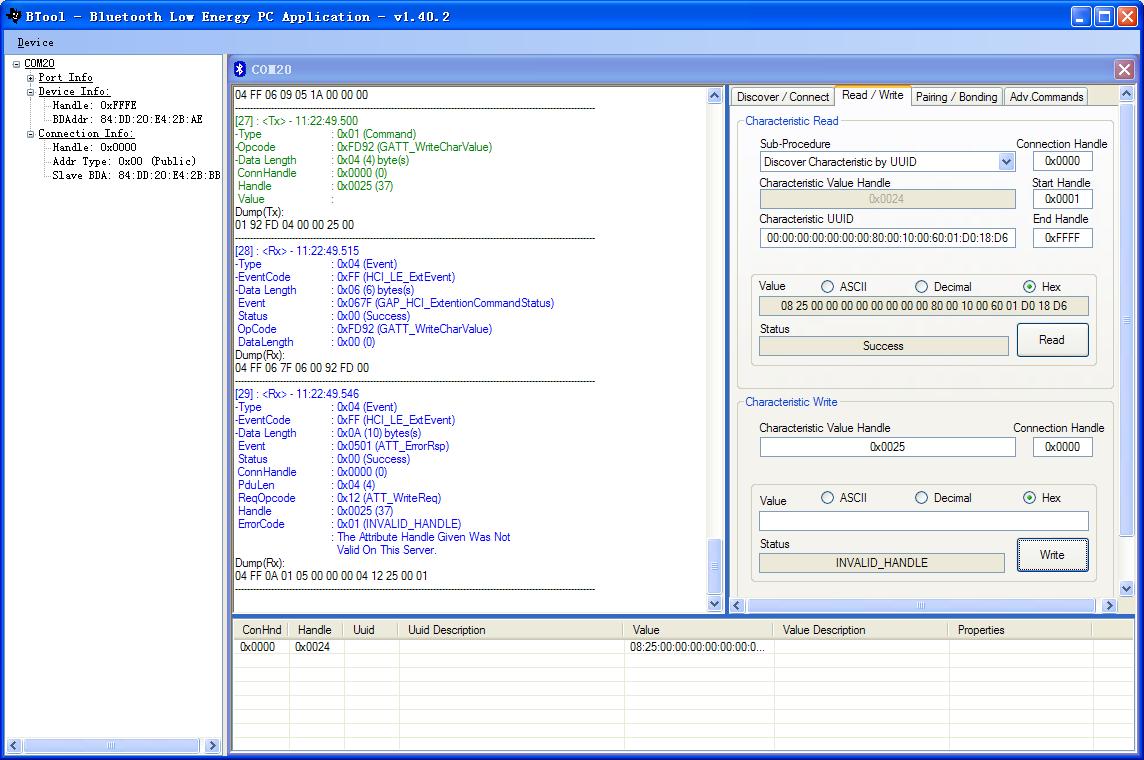Select Hex in Characteristic Read value

click(1029, 287)
